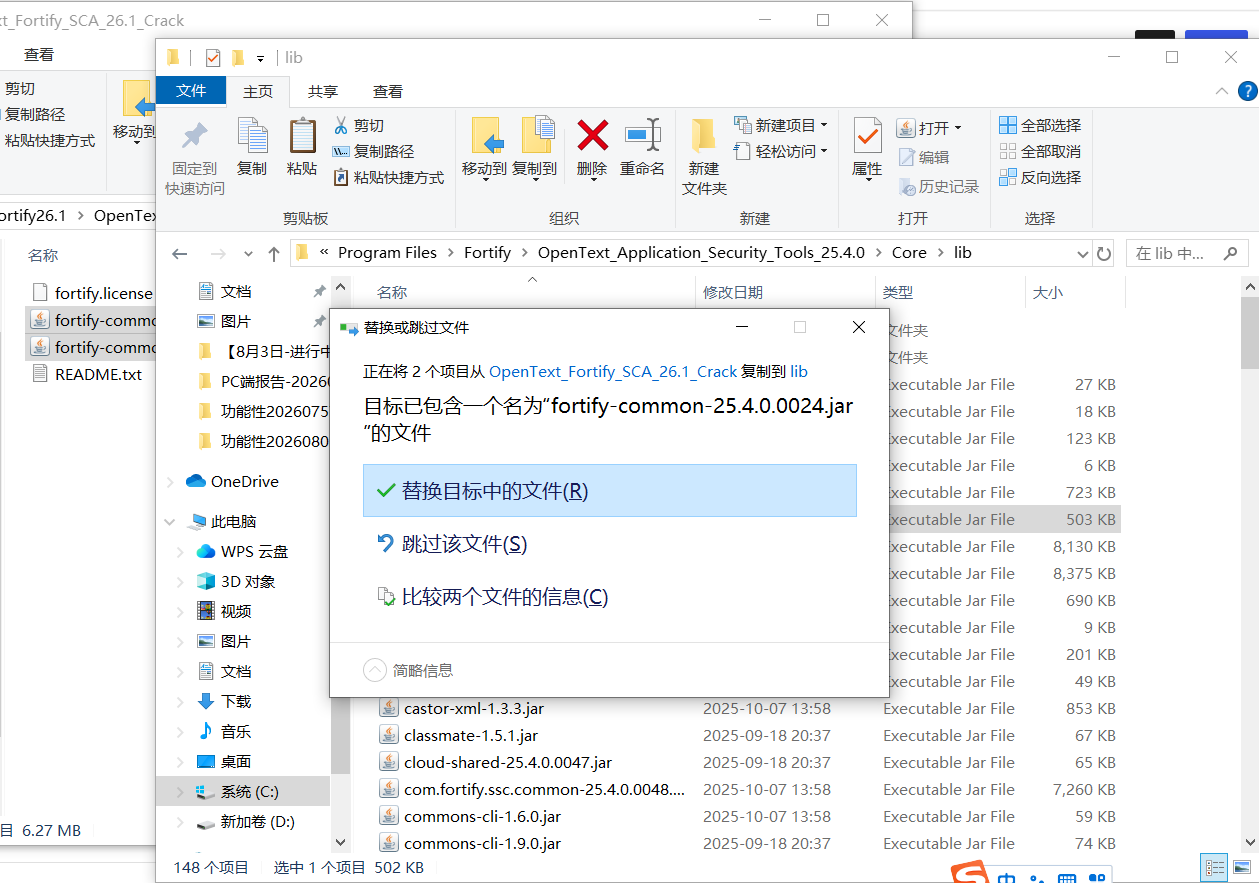Select 桌面 in navigation pane
1259x883 pixels.
(236, 762)
